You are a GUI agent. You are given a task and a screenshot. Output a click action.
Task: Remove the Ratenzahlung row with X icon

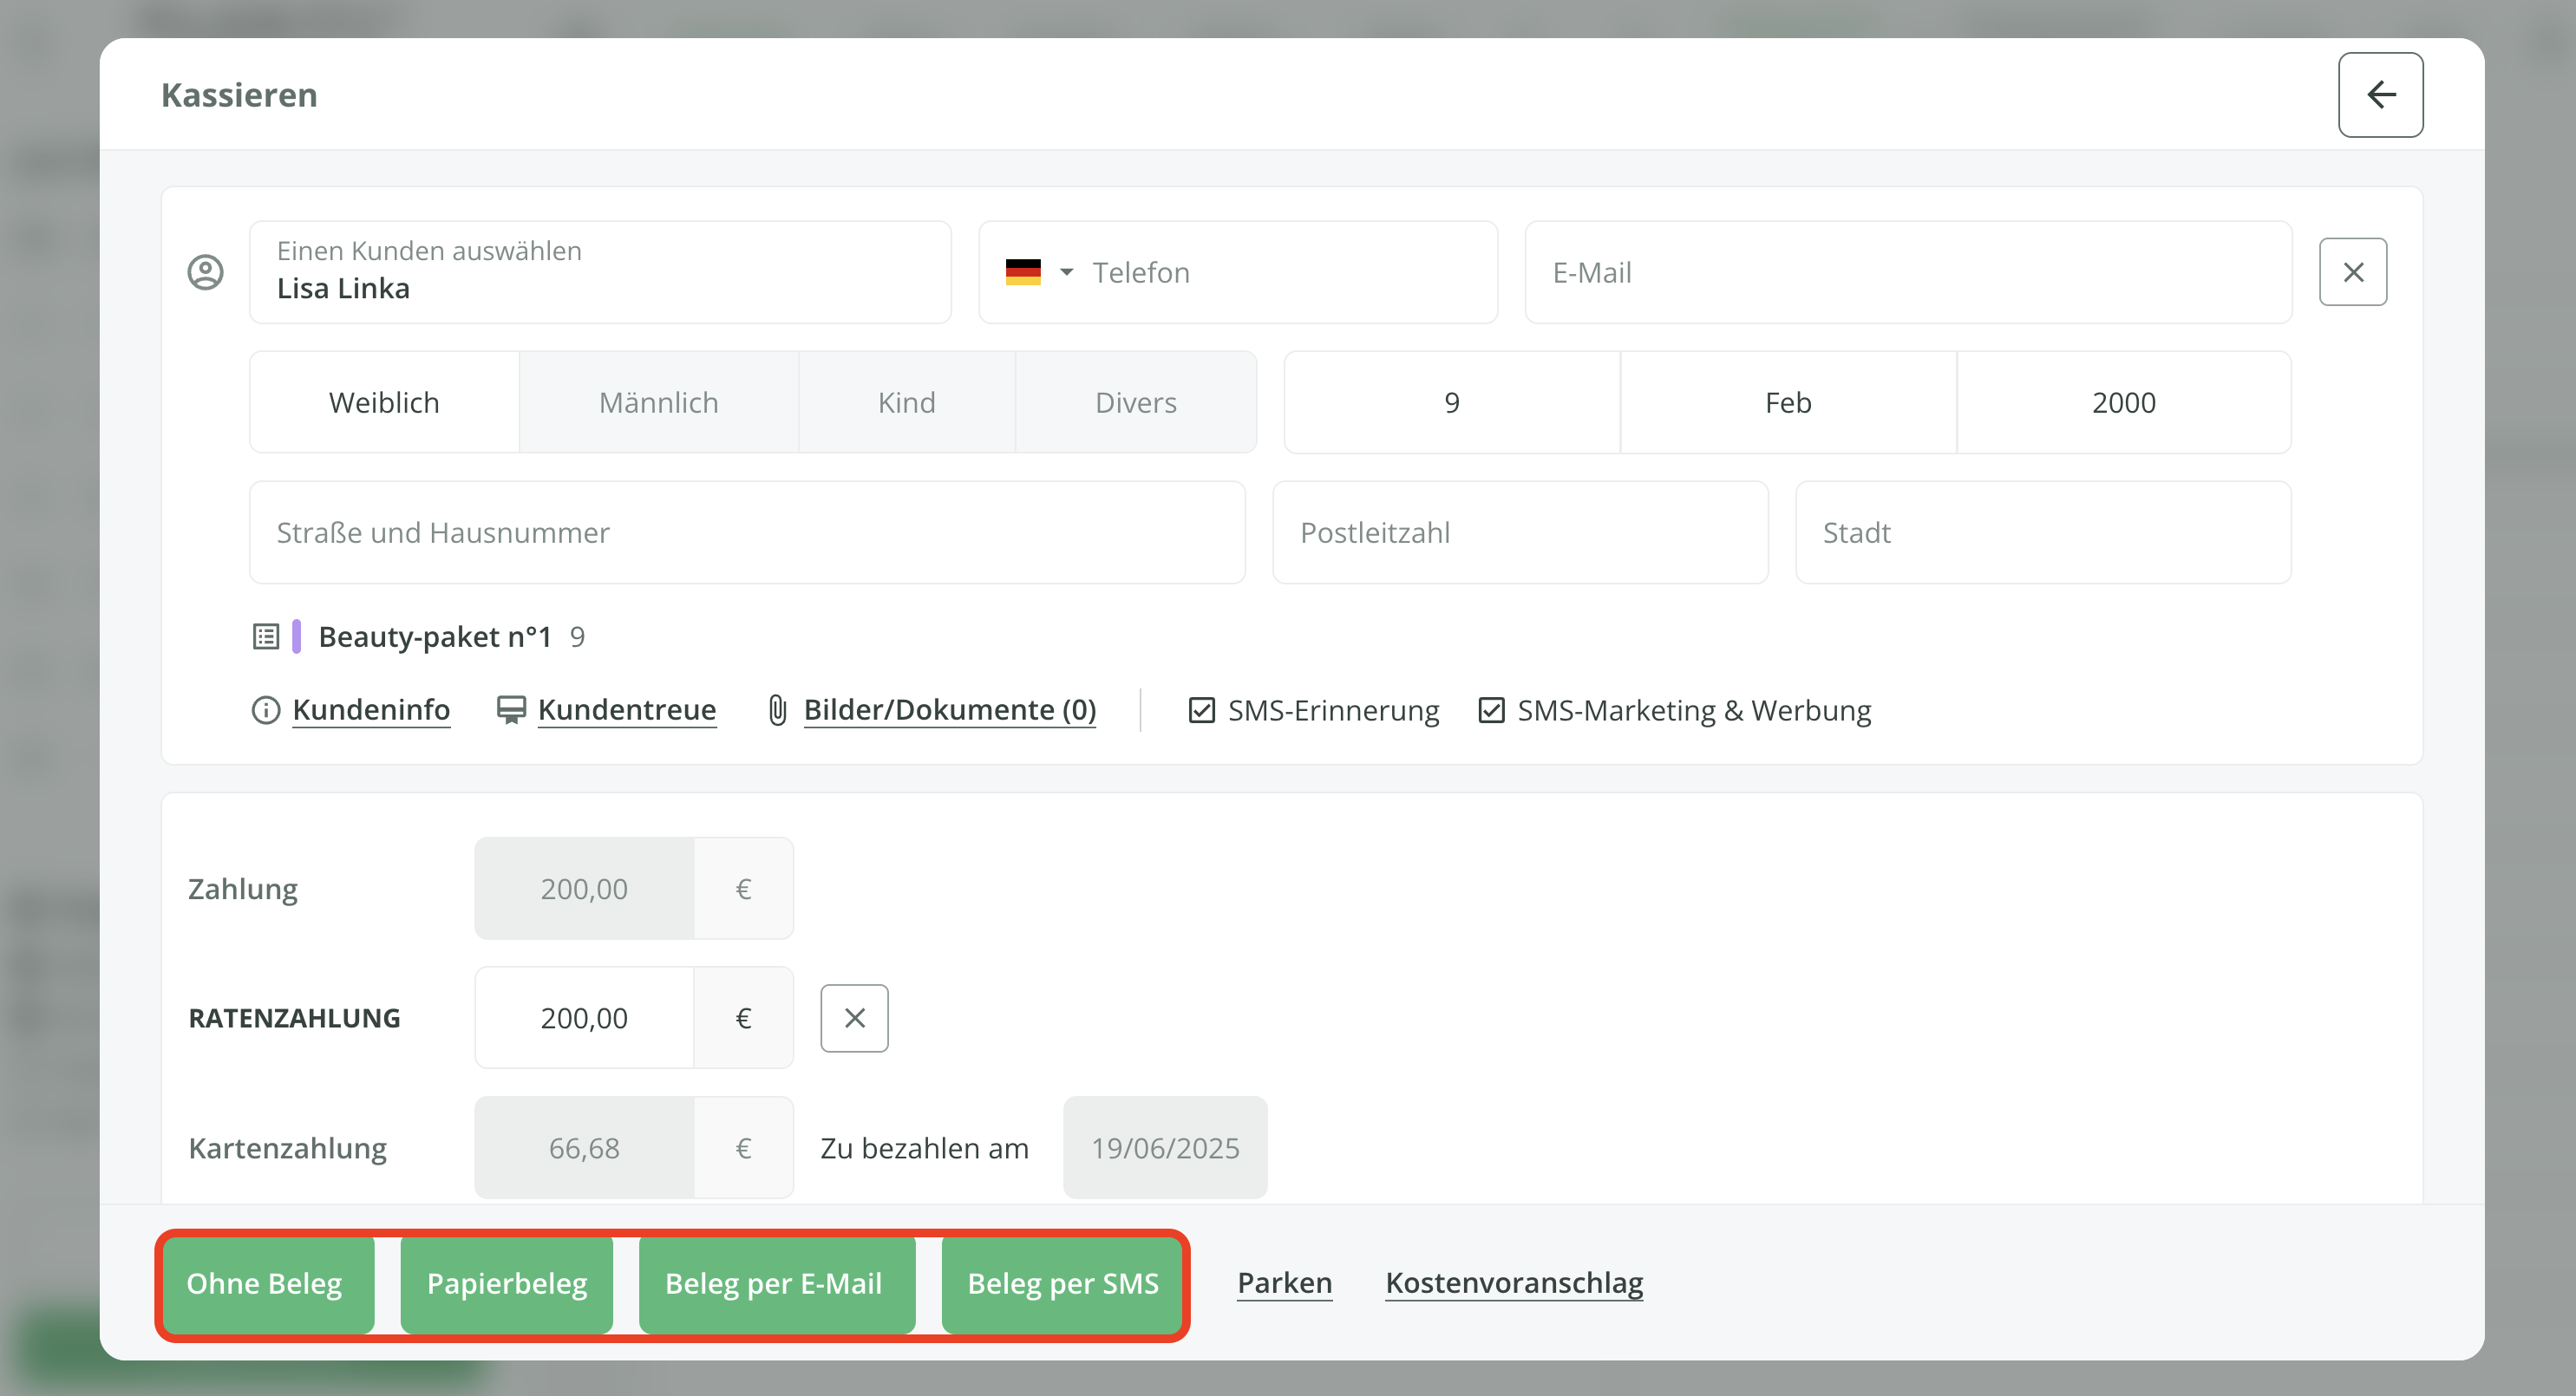point(854,1018)
